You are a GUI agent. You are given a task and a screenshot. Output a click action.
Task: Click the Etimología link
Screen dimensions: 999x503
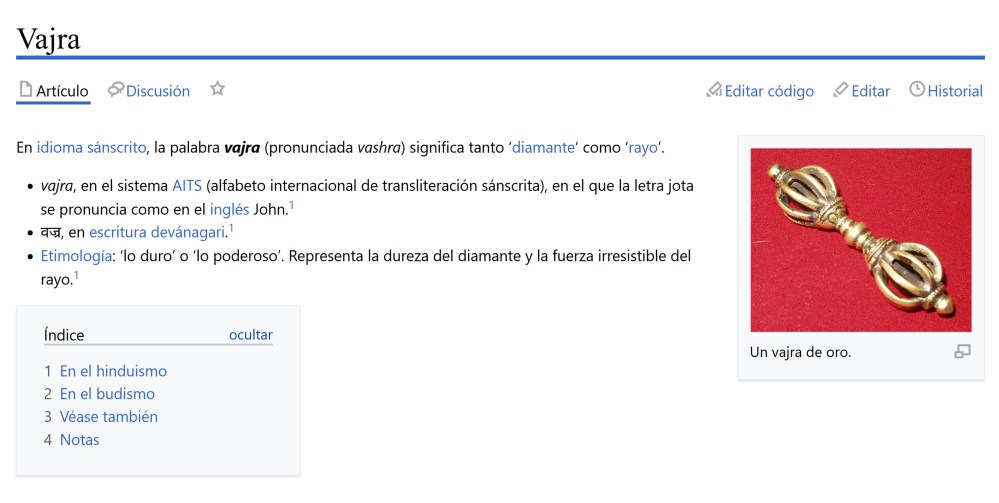[x=76, y=257]
